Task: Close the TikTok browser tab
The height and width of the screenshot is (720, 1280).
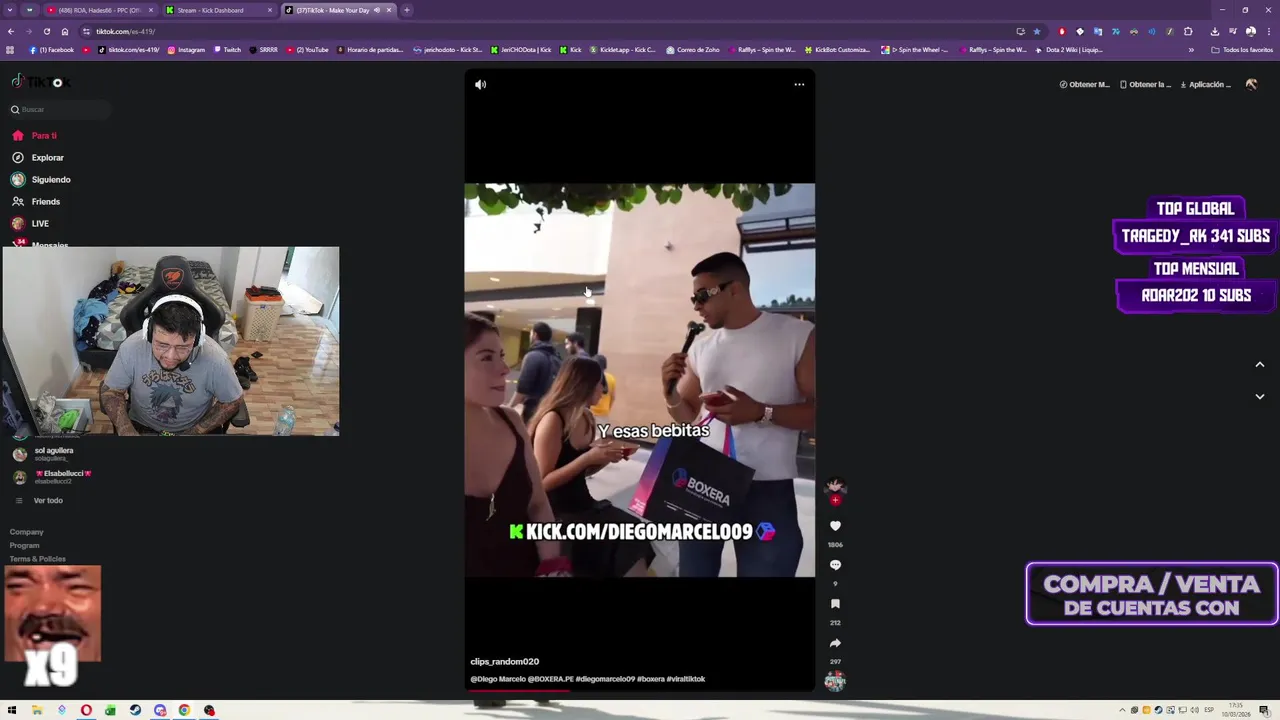Action: pos(389,10)
